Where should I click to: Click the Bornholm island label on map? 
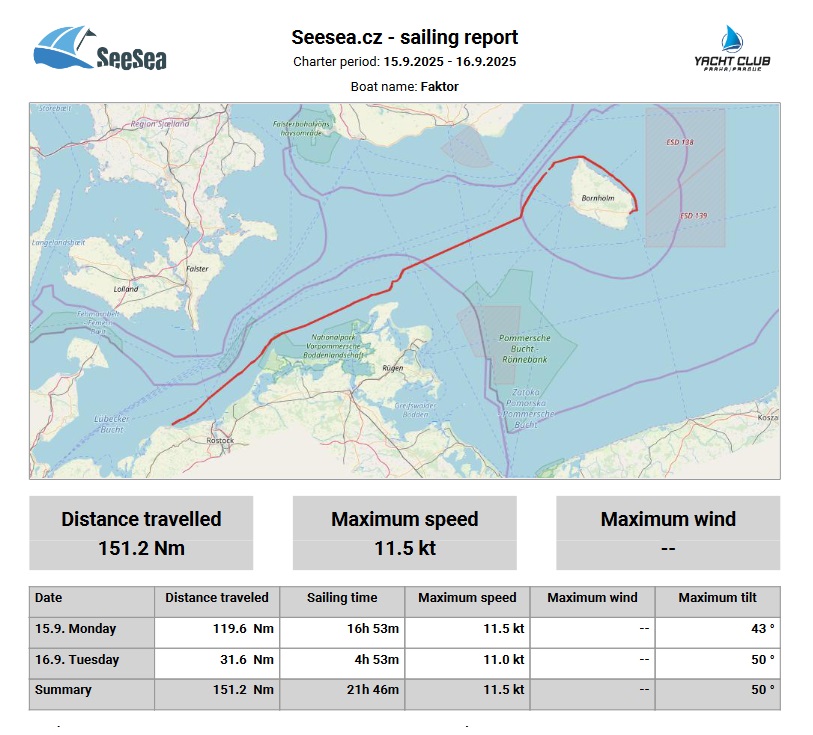click(596, 198)
